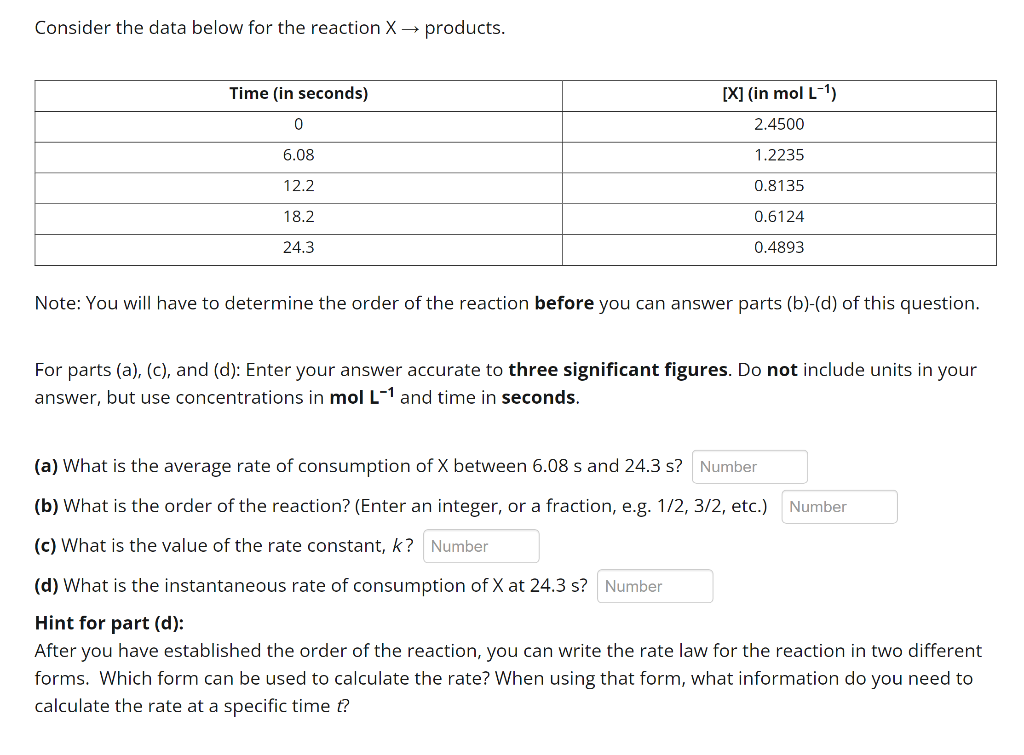The width and height of the screenshot is (1024, 755).
Task: Click the table cell showing 0.4893
Action: point(779,247)
